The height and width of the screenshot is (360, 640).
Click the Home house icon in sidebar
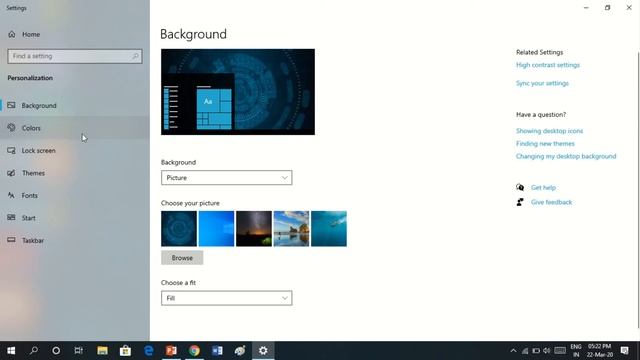click(x=11, y=34)
